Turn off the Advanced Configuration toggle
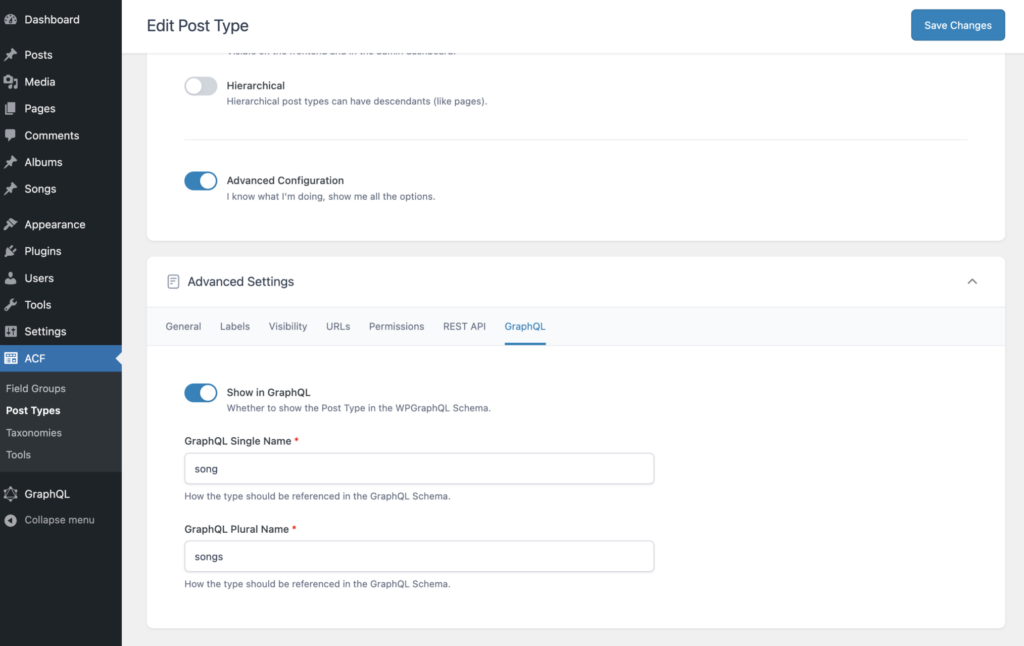This screenshot has width=1024, height=646. point(201,181)
